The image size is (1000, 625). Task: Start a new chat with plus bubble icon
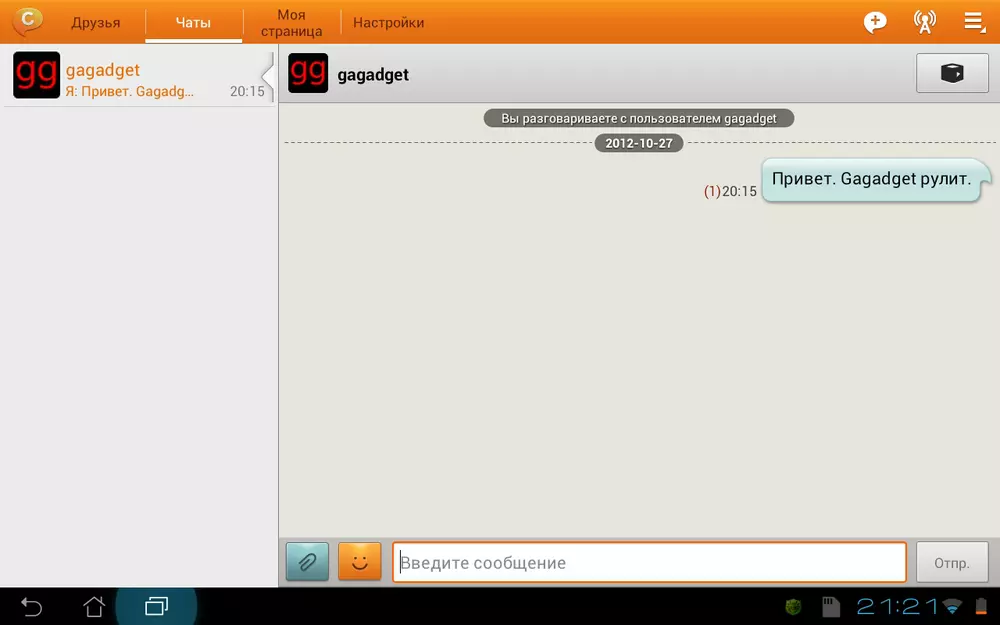pyautogui.click(x=875, y=22)
